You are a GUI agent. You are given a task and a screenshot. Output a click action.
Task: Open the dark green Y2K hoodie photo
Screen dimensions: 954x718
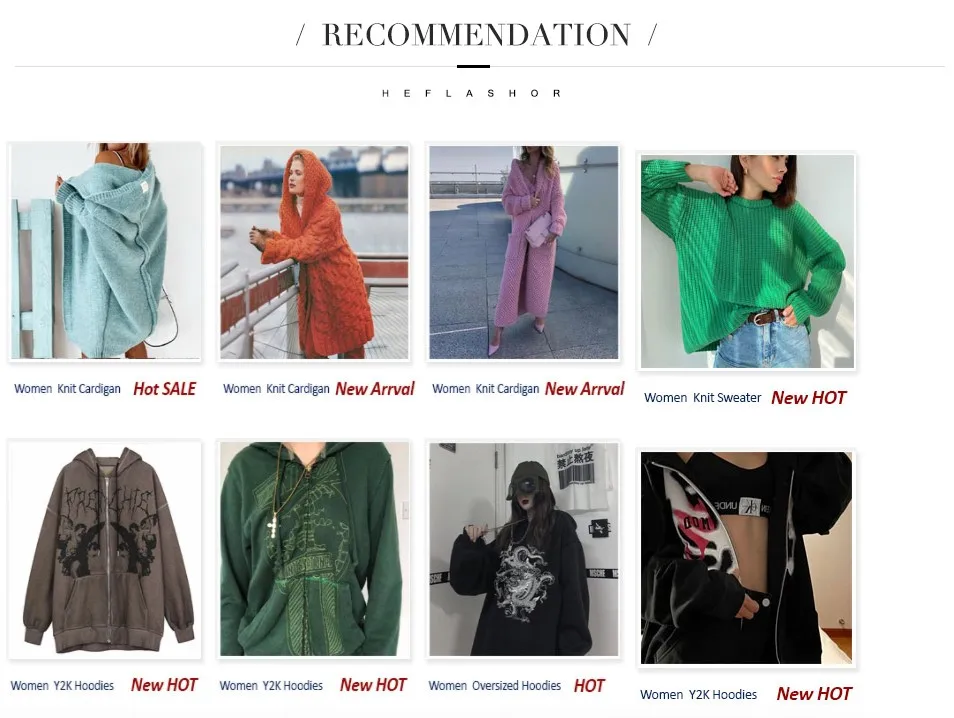(x=314, y=549)
